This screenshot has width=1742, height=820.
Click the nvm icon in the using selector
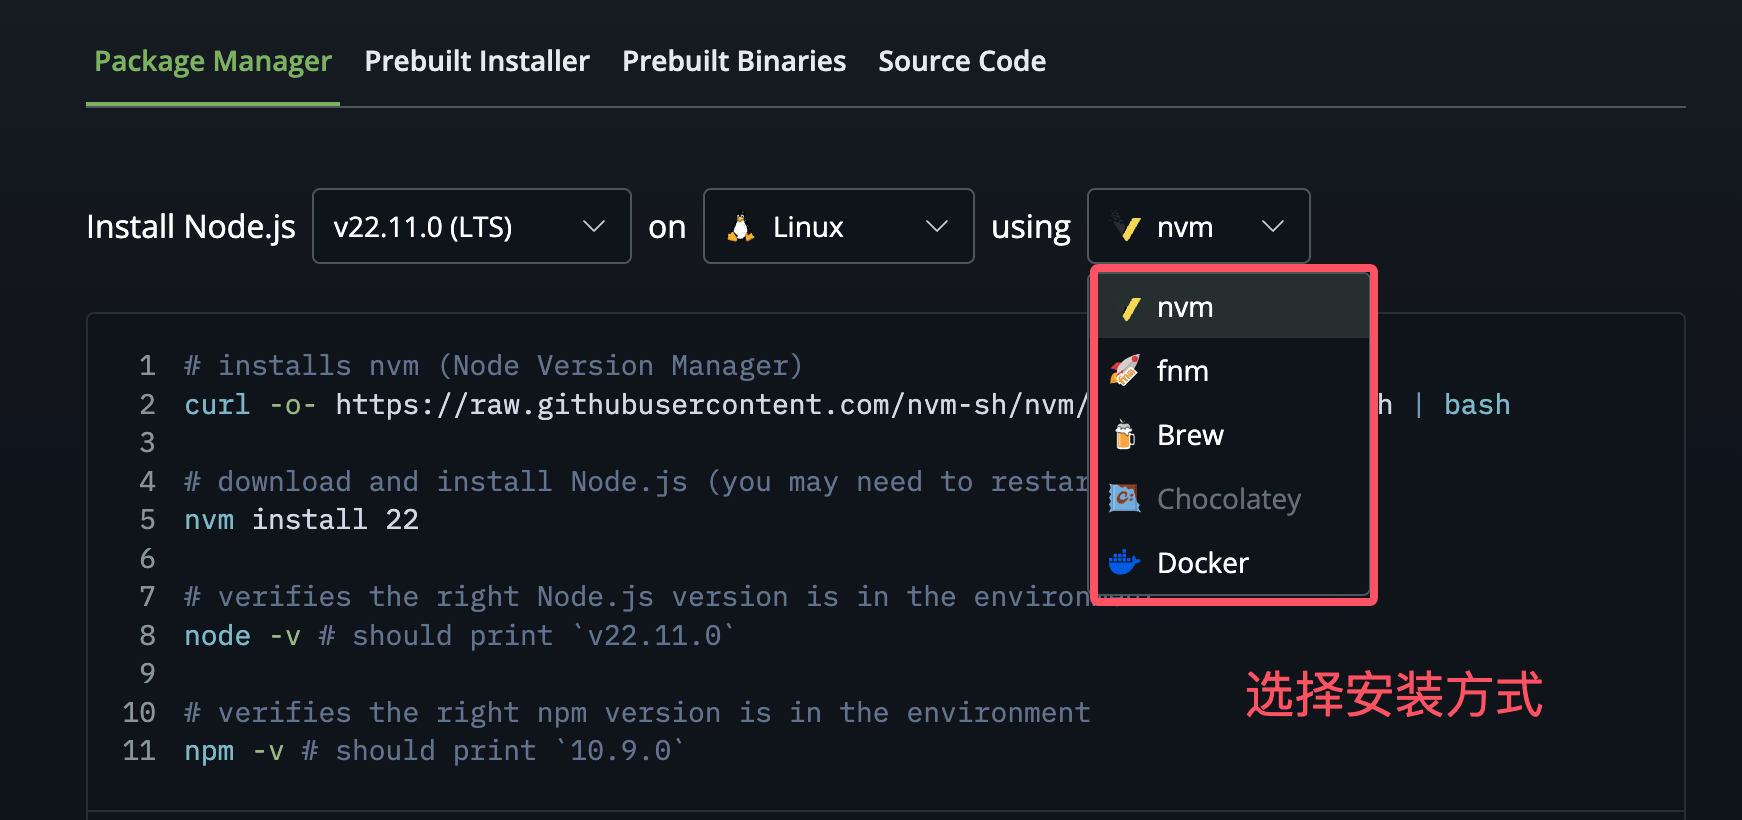[1130, 228]
